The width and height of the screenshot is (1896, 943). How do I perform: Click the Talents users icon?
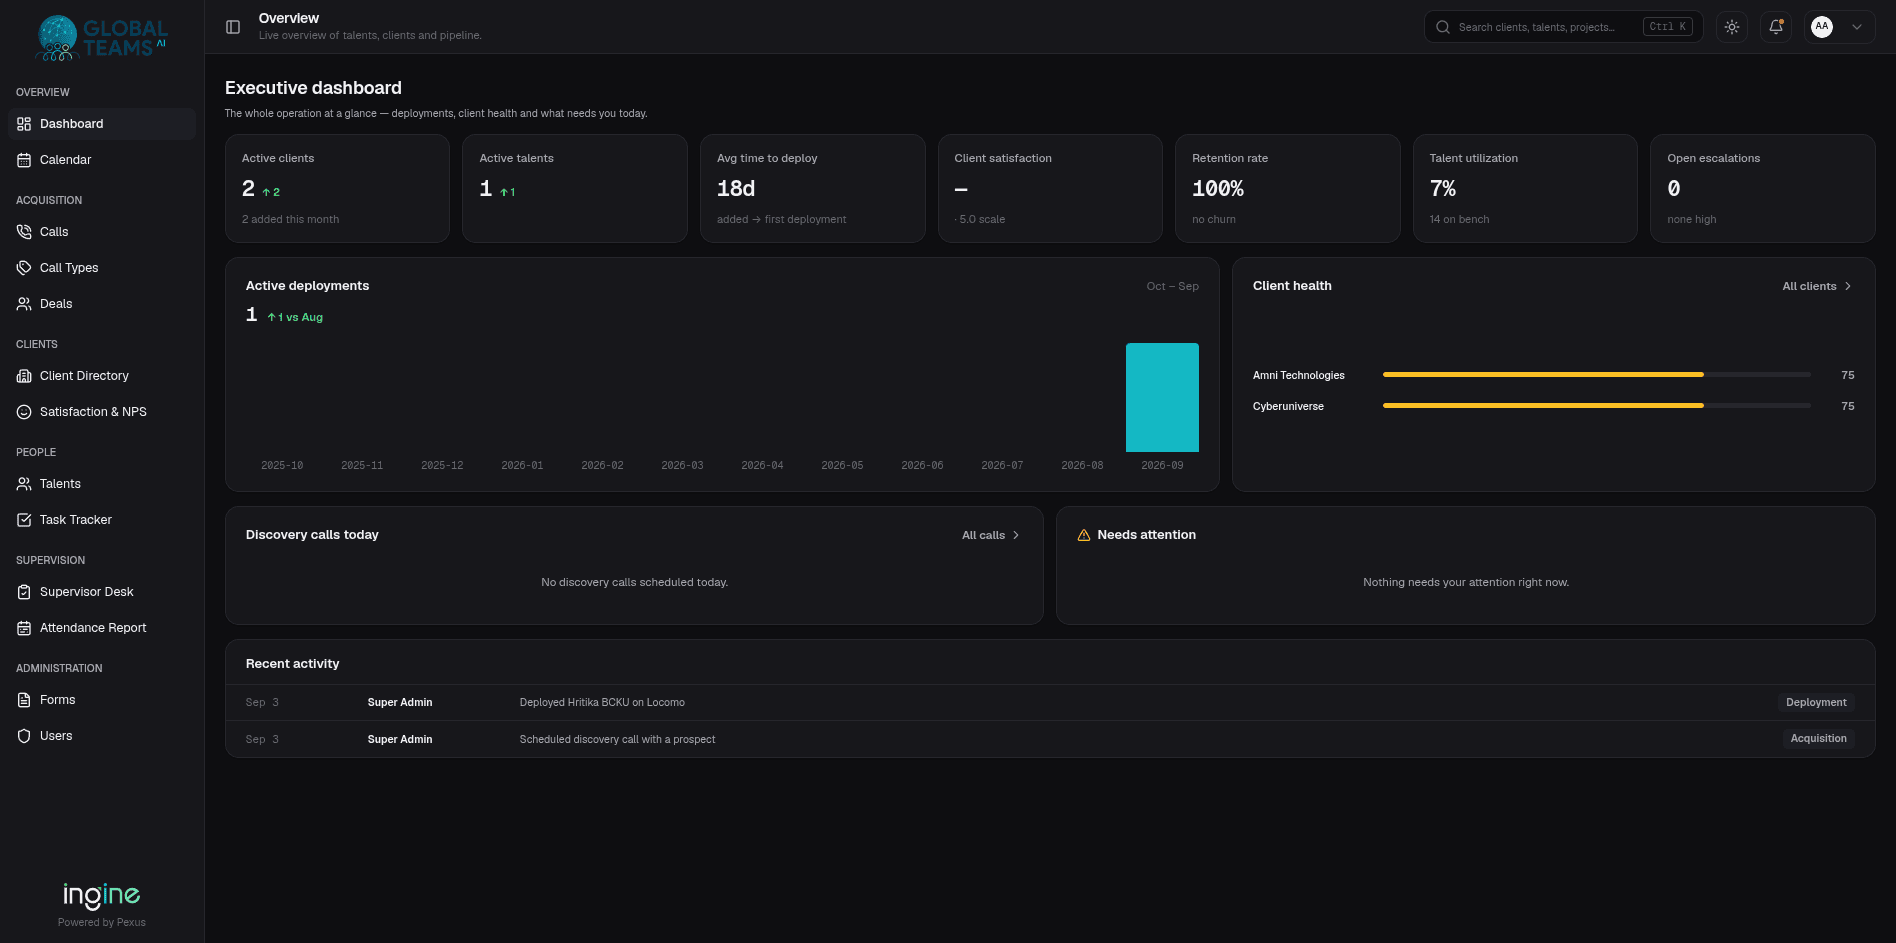pos(24,484)
